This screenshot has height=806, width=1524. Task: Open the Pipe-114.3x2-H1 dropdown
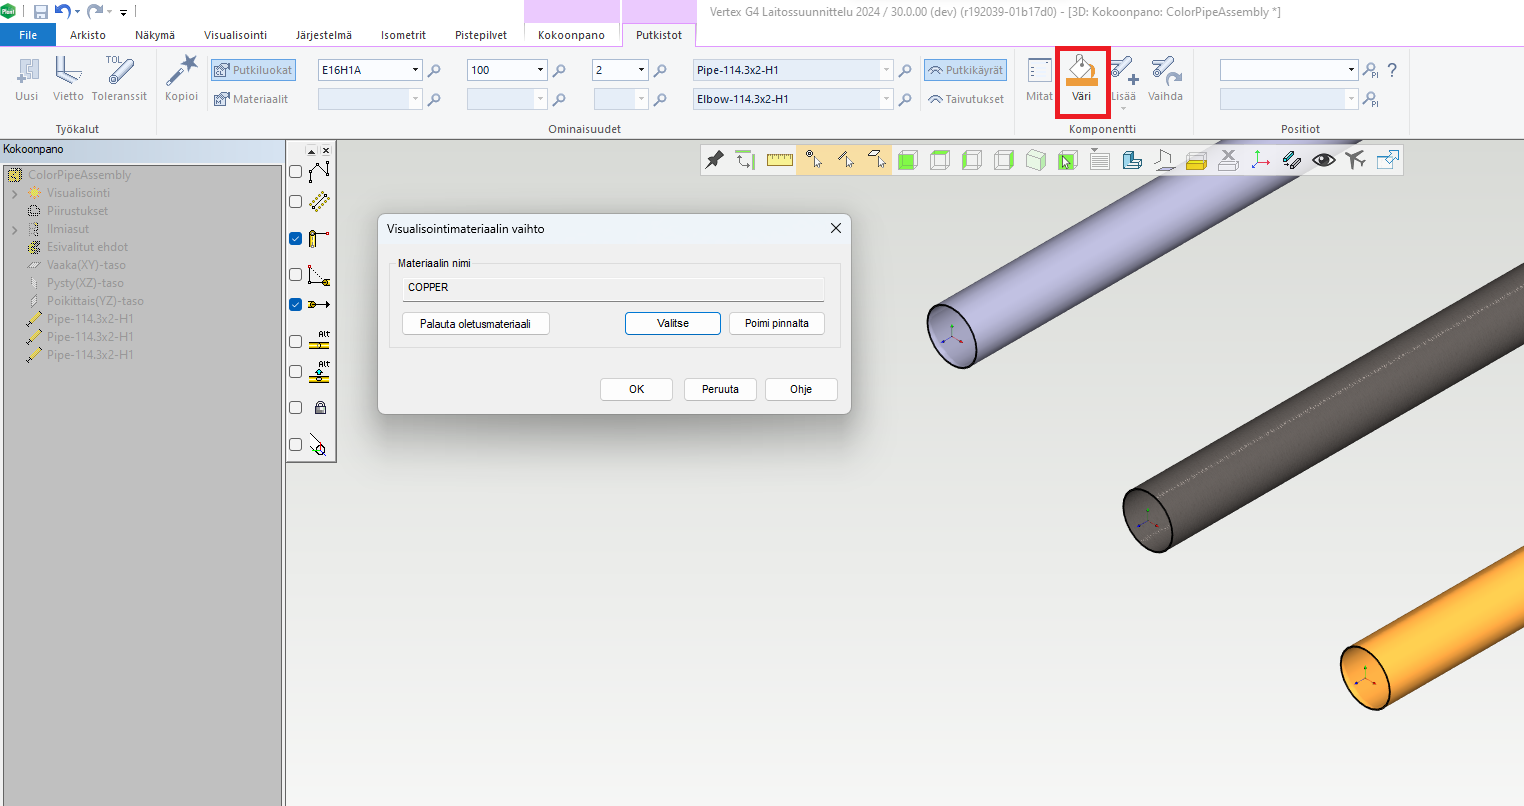pos(886,70)
